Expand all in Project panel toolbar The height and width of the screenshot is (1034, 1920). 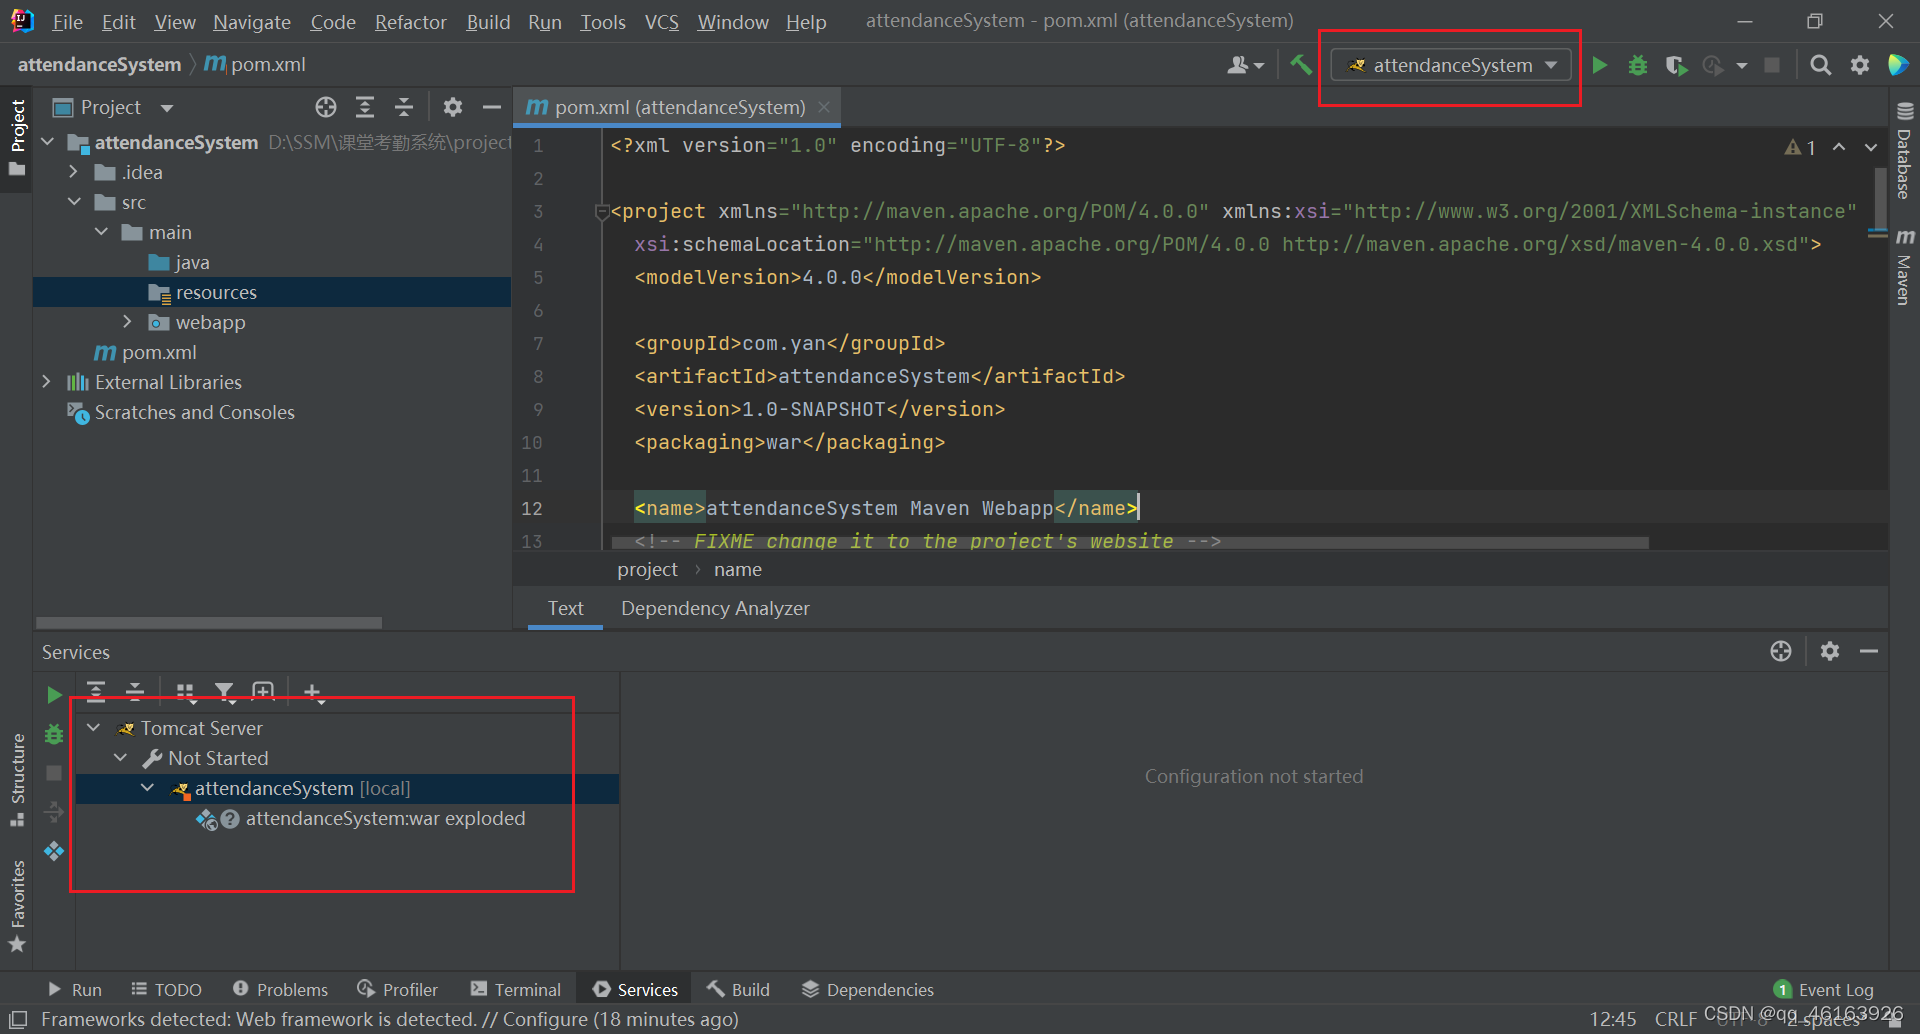click(x=365, y=107)
